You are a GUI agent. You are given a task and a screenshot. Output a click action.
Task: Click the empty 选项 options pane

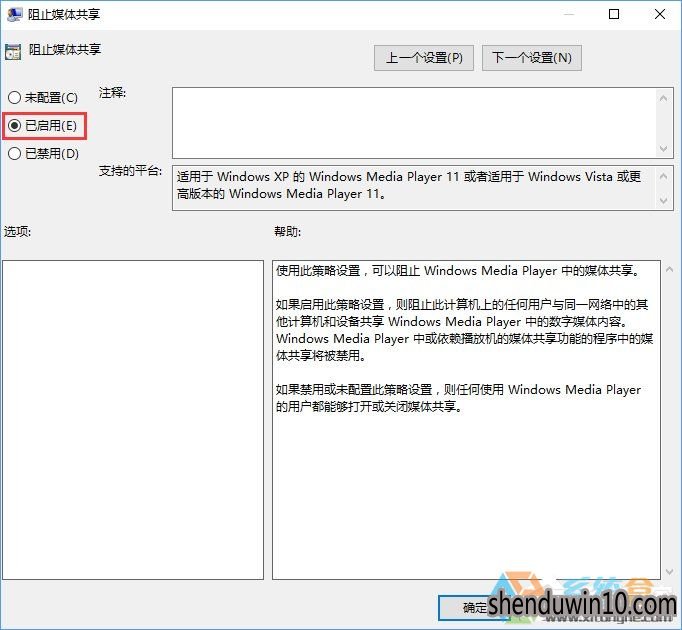click(133, 420)
